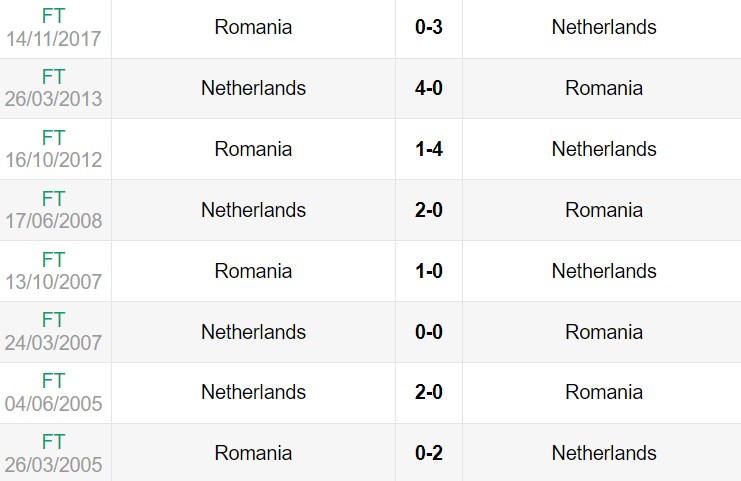Click Netherlands home team in 26/03/2013 match

pyautogui.click(x=253, y=88)
